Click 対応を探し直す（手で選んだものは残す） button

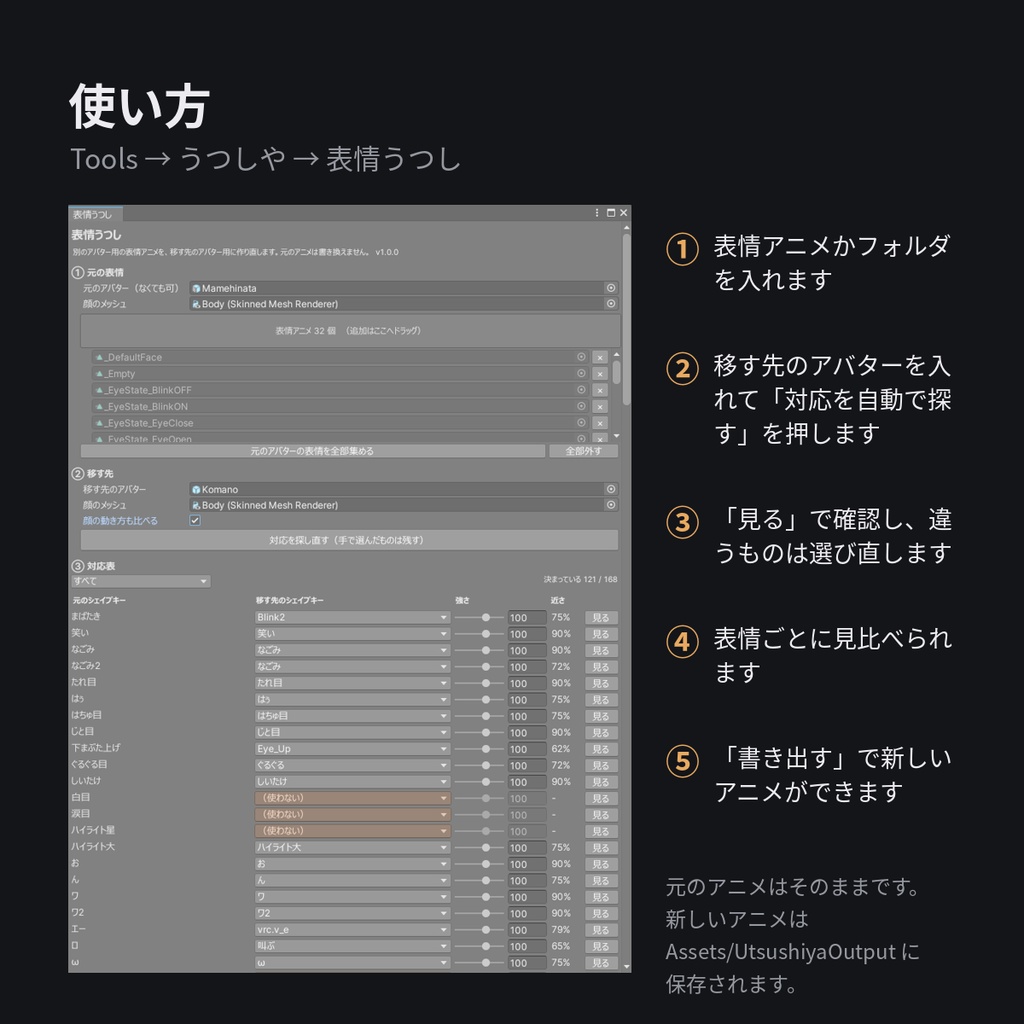pos(349,540)
